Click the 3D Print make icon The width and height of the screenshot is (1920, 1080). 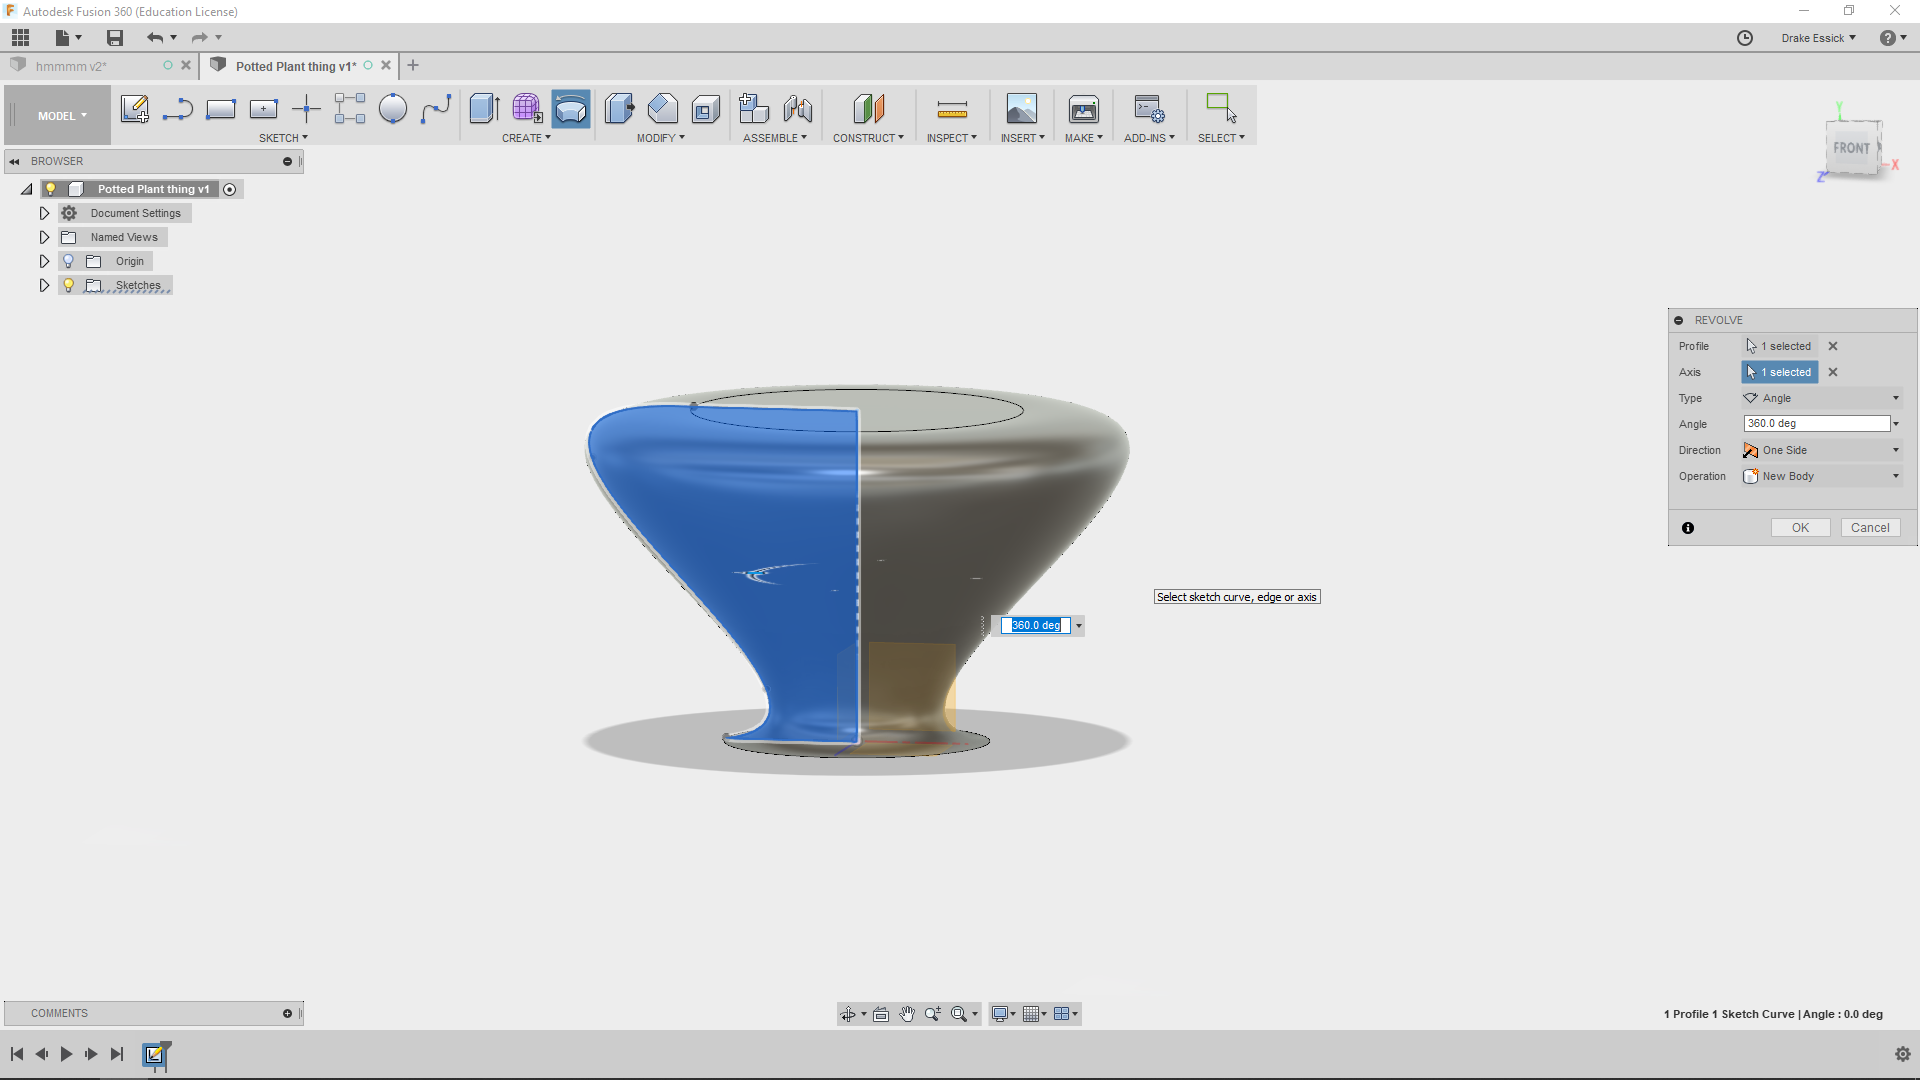coord(1084,109)
